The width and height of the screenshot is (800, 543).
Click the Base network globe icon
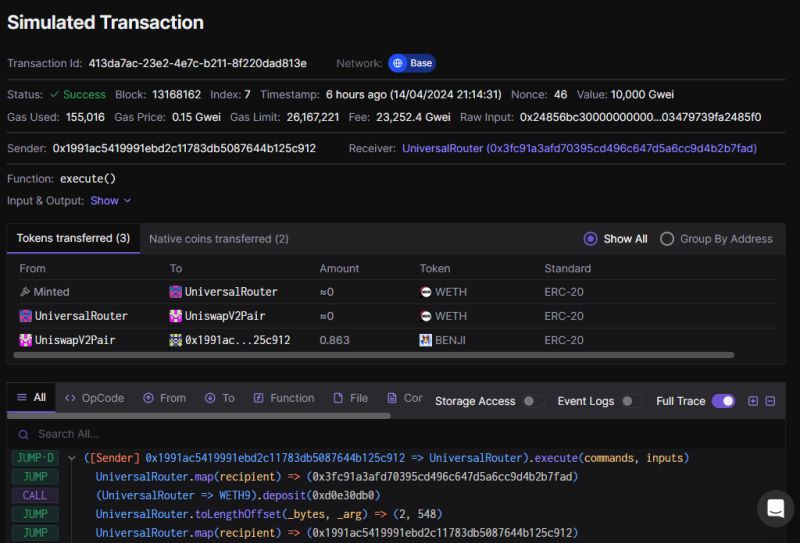coord(397,63)
